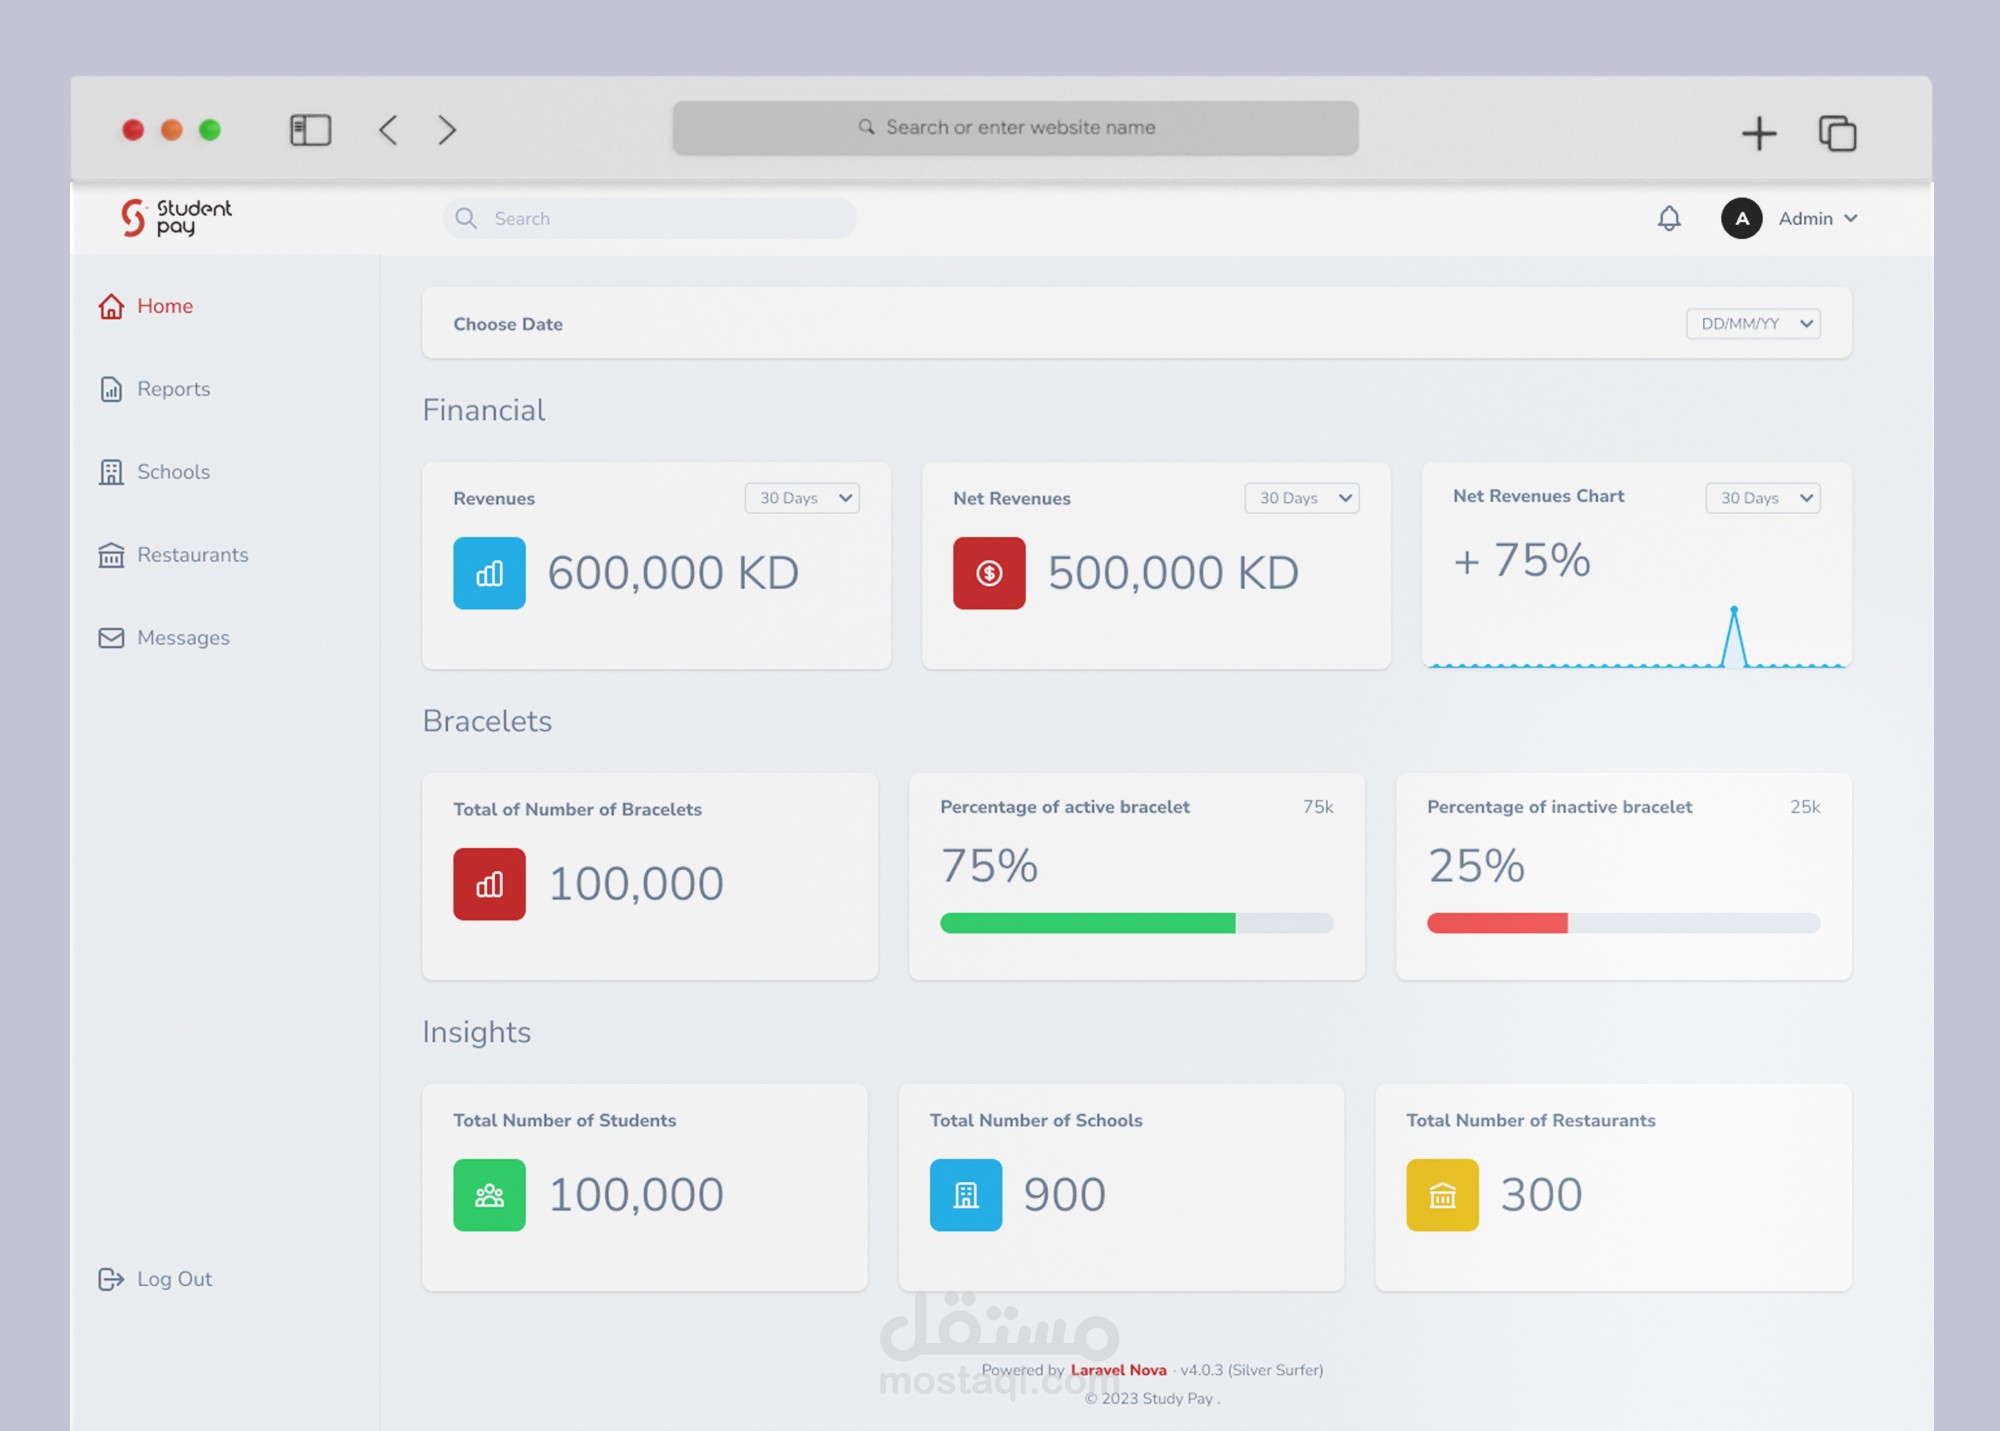Click the blue Schools building icon

click(966, 1195)
